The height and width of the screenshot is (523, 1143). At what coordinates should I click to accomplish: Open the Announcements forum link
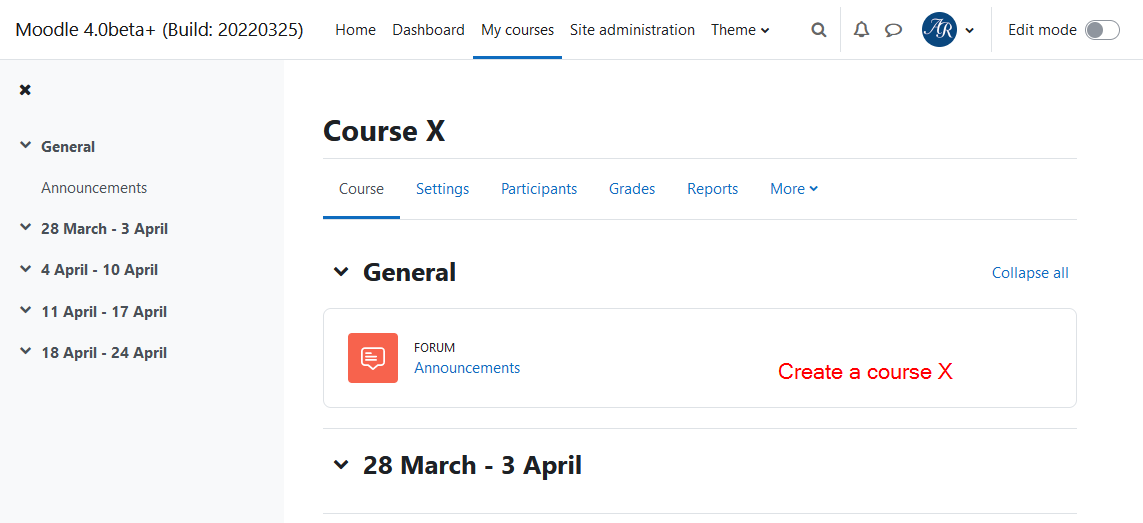(x=467, y=368)
